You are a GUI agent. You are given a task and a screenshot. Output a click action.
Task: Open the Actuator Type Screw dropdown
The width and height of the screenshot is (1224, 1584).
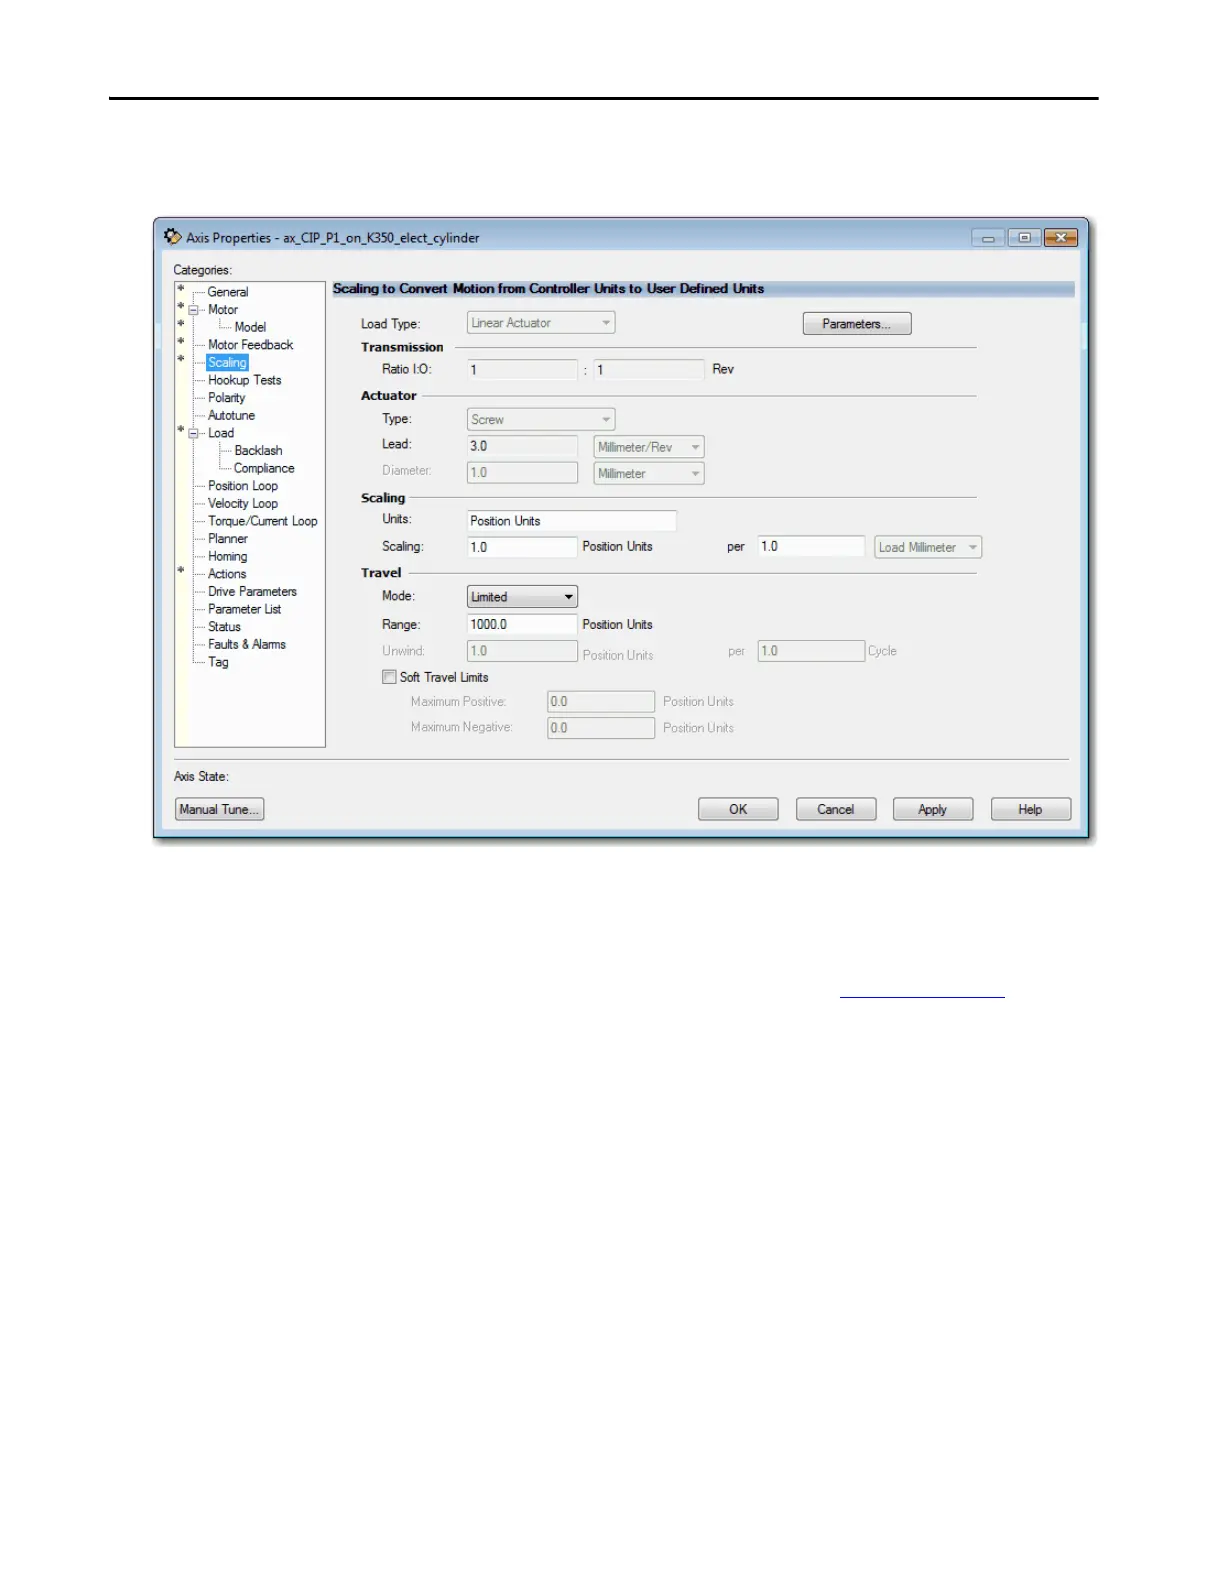point(541,420)
